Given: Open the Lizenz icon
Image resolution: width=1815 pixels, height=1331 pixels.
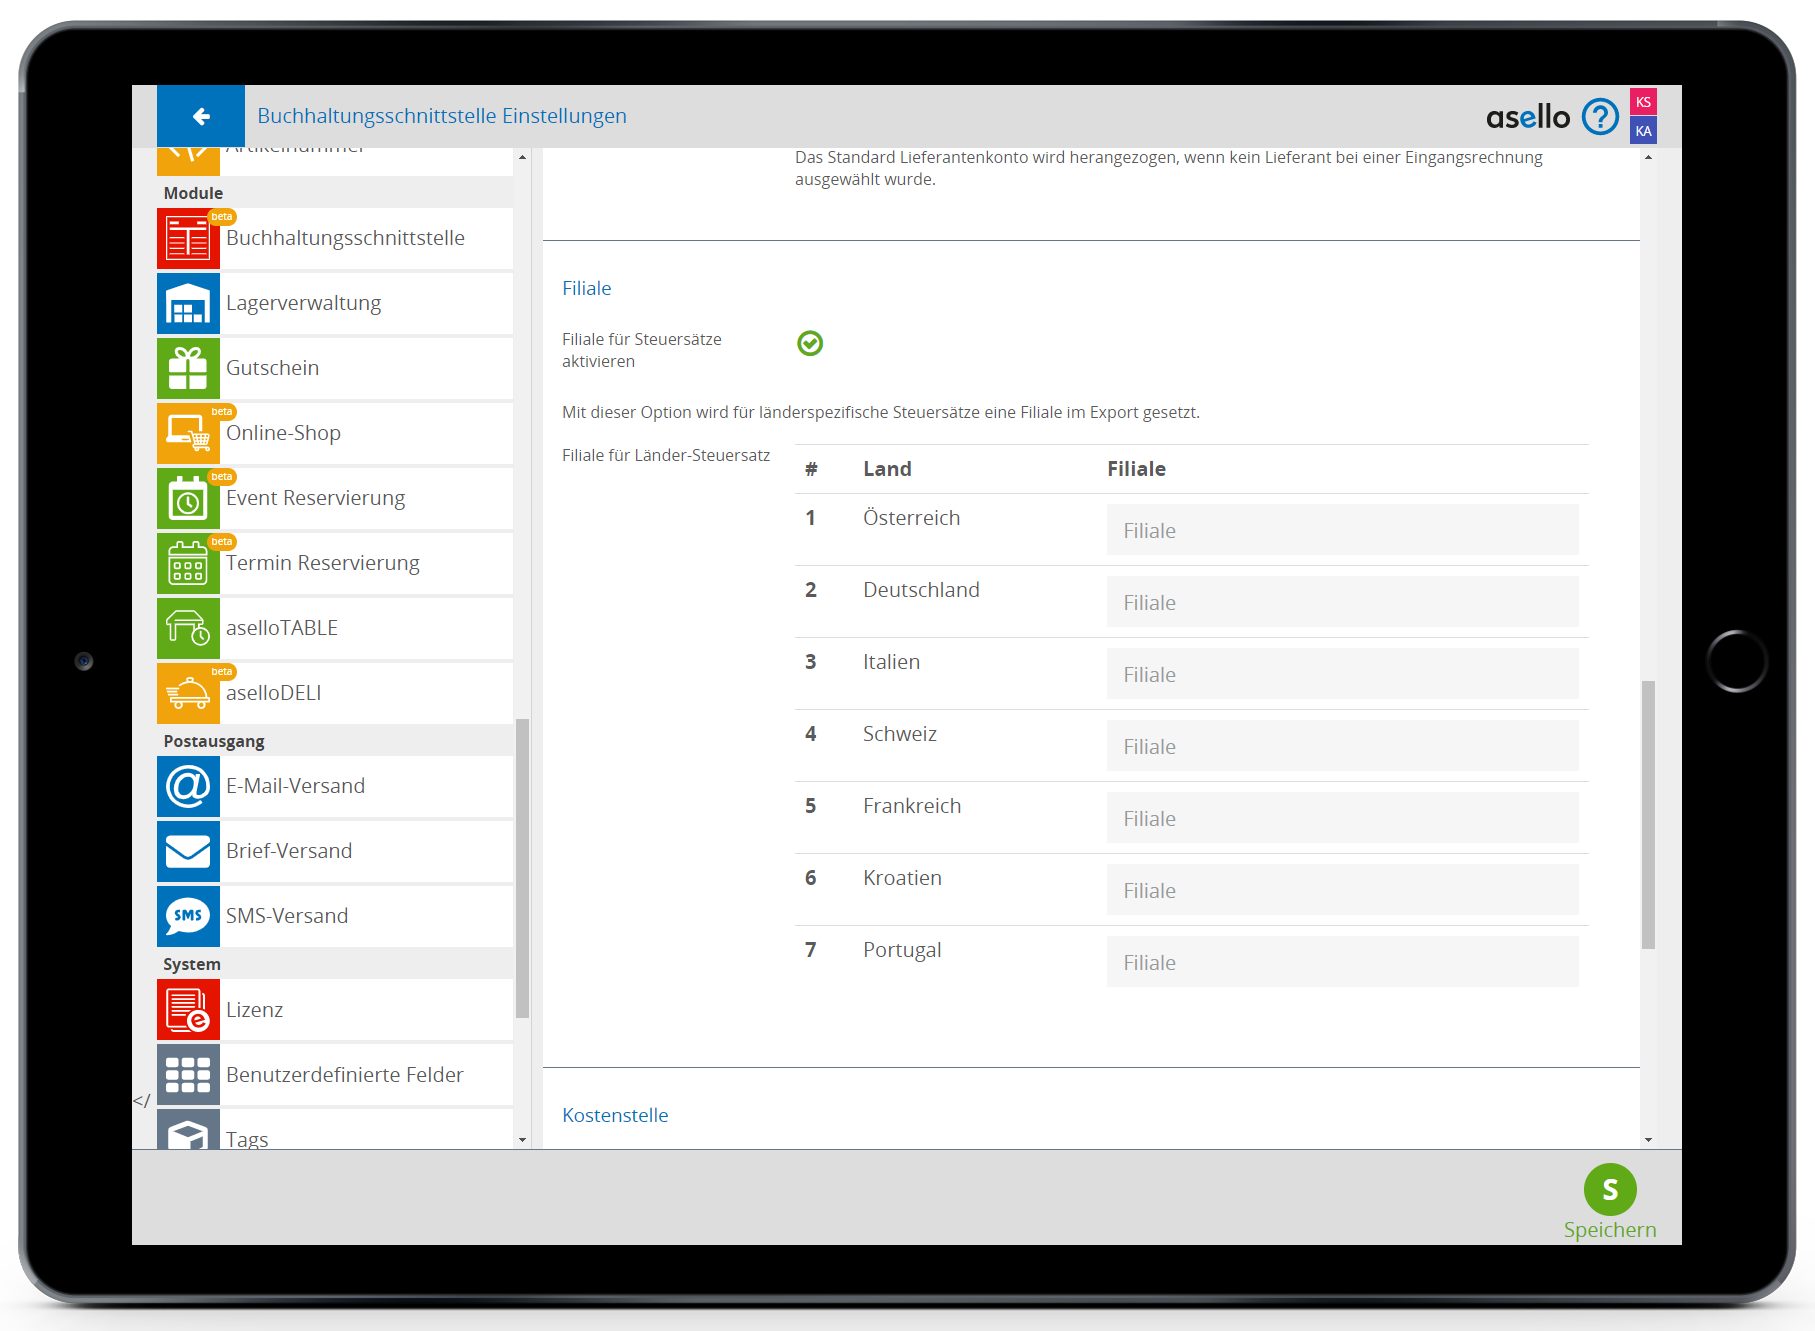Looking at the screenshot, I should click(188, 1010).
